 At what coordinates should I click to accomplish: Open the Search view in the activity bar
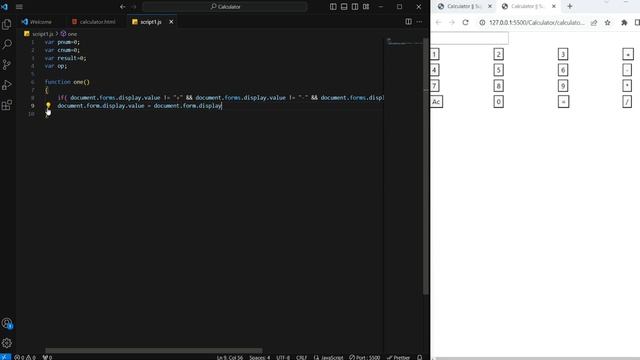coord(7,44)
